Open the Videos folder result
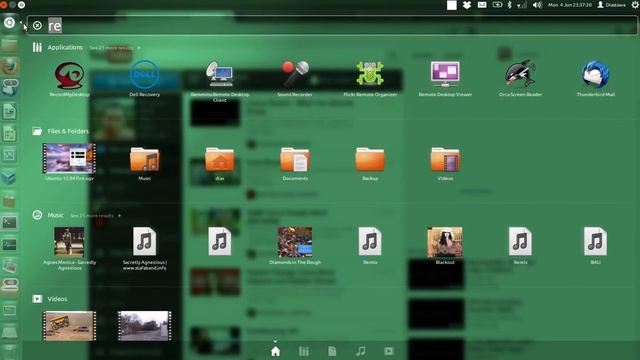This screenshot has height=360, width=640. pos(445,163)
